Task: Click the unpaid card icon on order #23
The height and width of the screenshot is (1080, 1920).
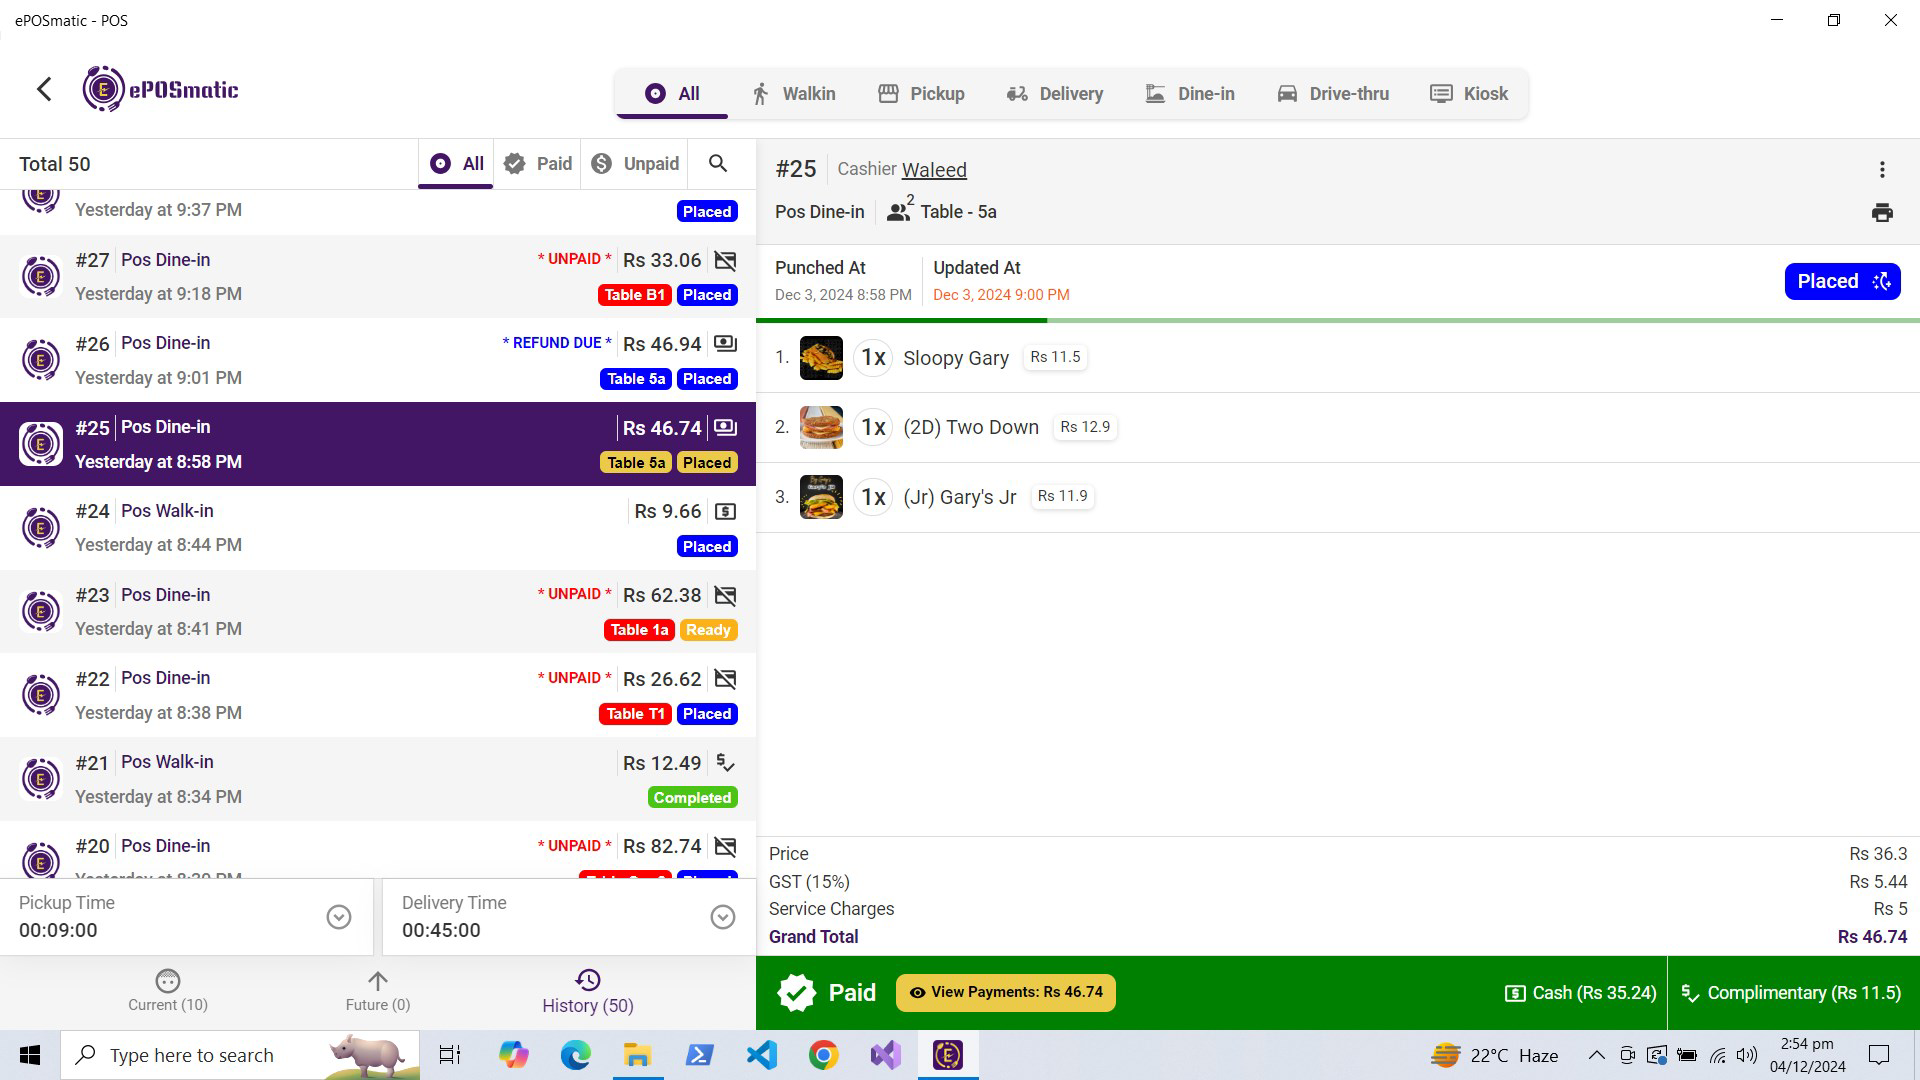Action: tap(726, 595)
